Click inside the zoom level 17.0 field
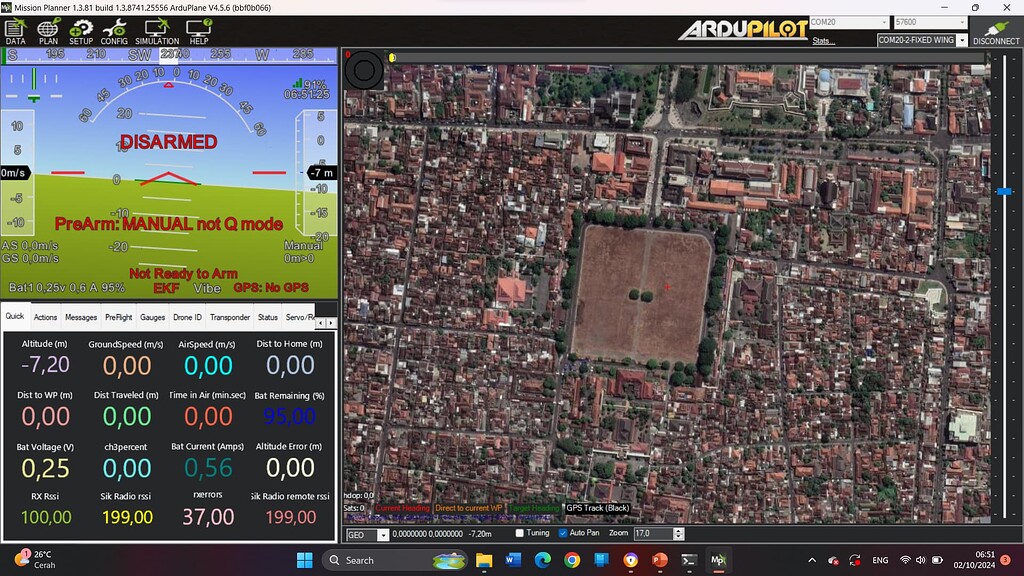1024x576 pixels. (x=652, y=533)
